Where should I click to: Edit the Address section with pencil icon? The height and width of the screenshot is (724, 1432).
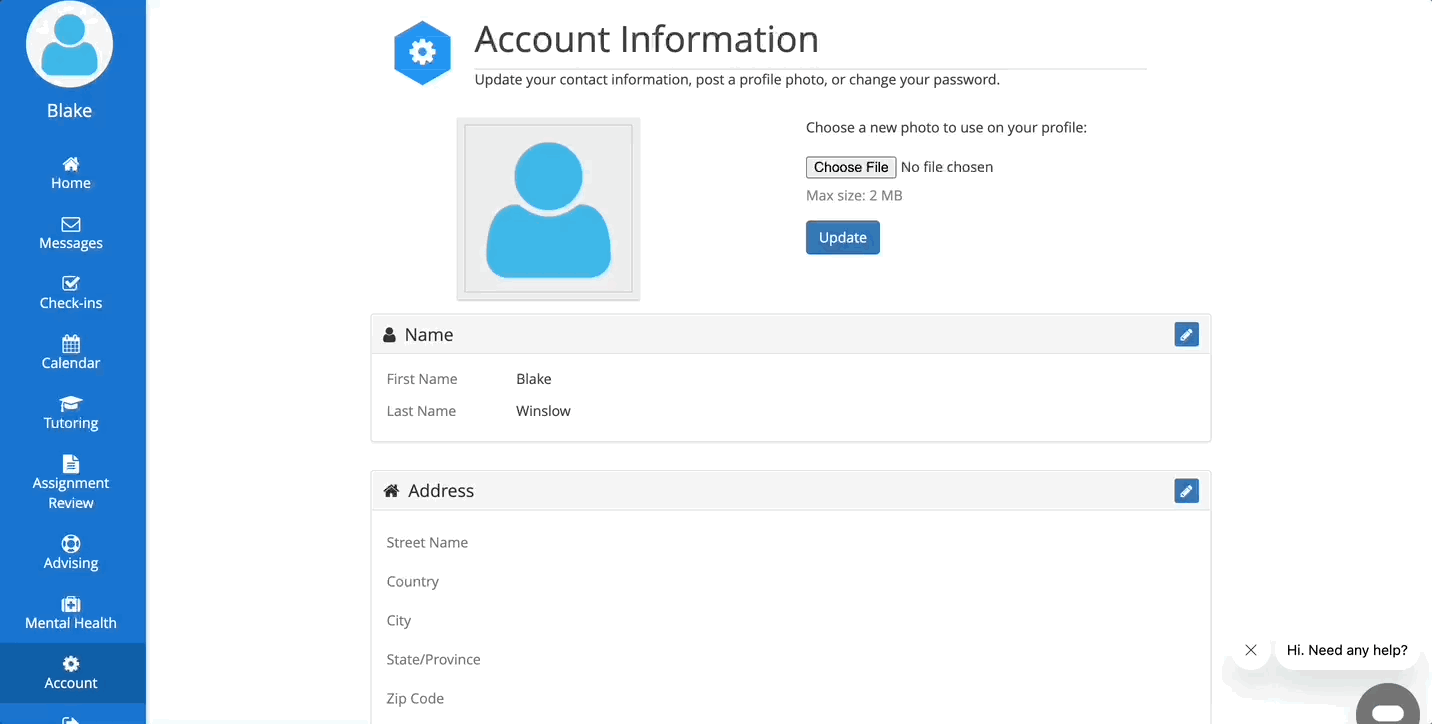point(1186,491)
